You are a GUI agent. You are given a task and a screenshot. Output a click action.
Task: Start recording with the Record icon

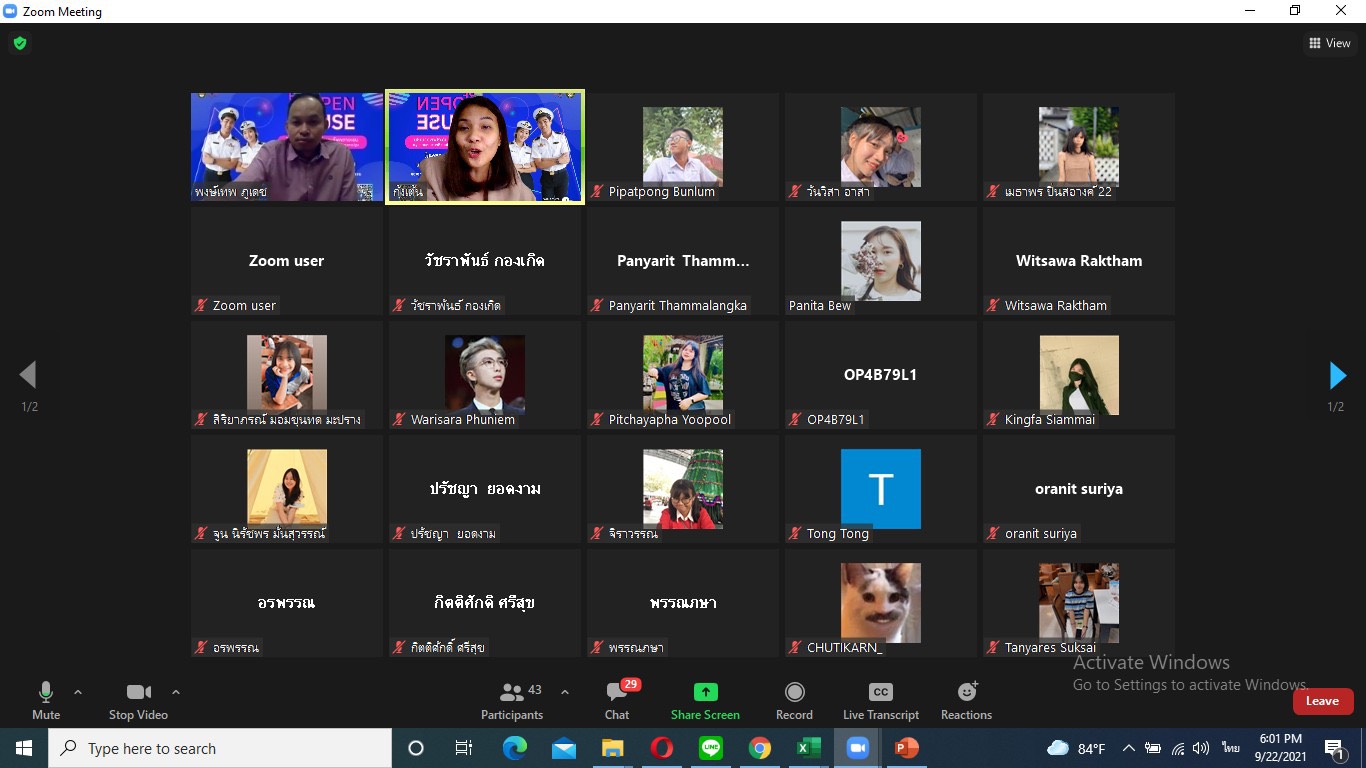794,693
